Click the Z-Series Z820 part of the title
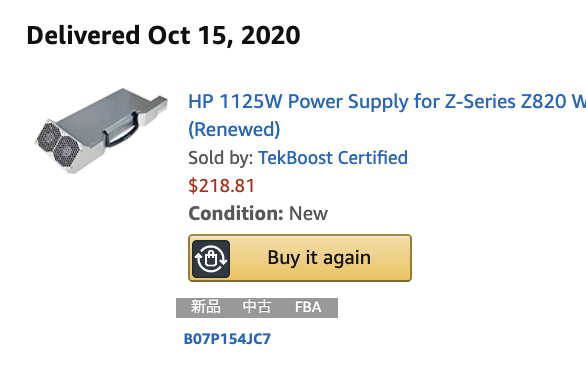 (x=506, y=101)
